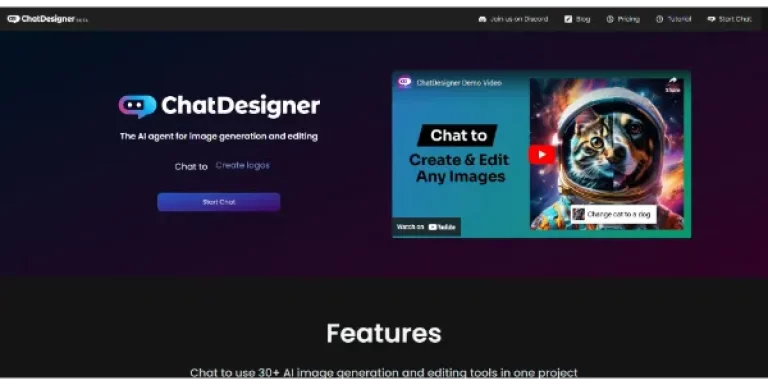This screenshot has height=385, width=768.
Task: Click the Pricing icon in navbar
Action: 610,19
